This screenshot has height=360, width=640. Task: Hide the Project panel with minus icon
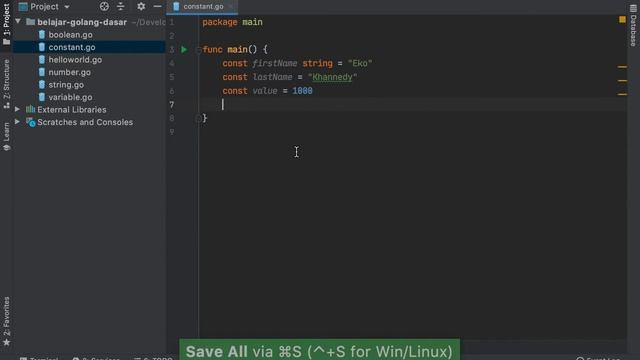157,6
